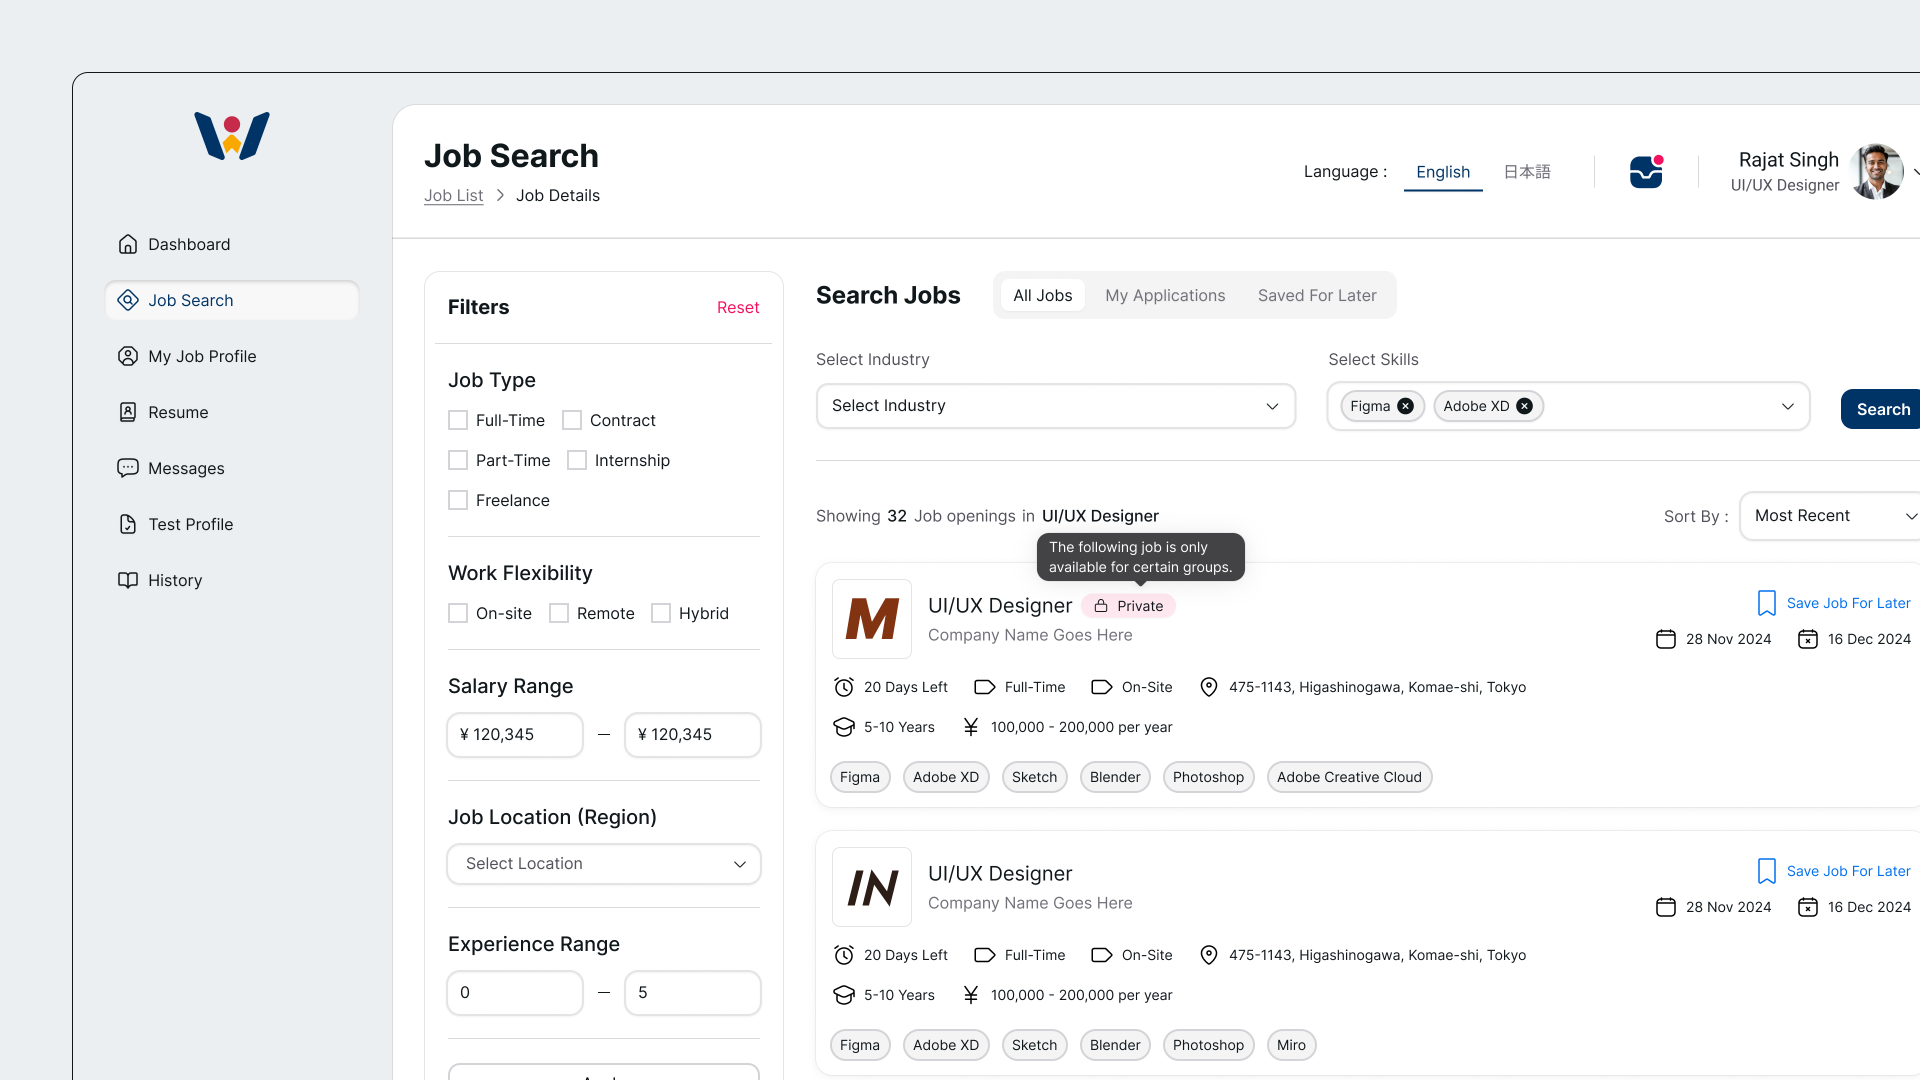Viewport: 1920px width, 1080px height.
Task: Click the M company logo
Action: pyautogui.click(x=872, y=619)
